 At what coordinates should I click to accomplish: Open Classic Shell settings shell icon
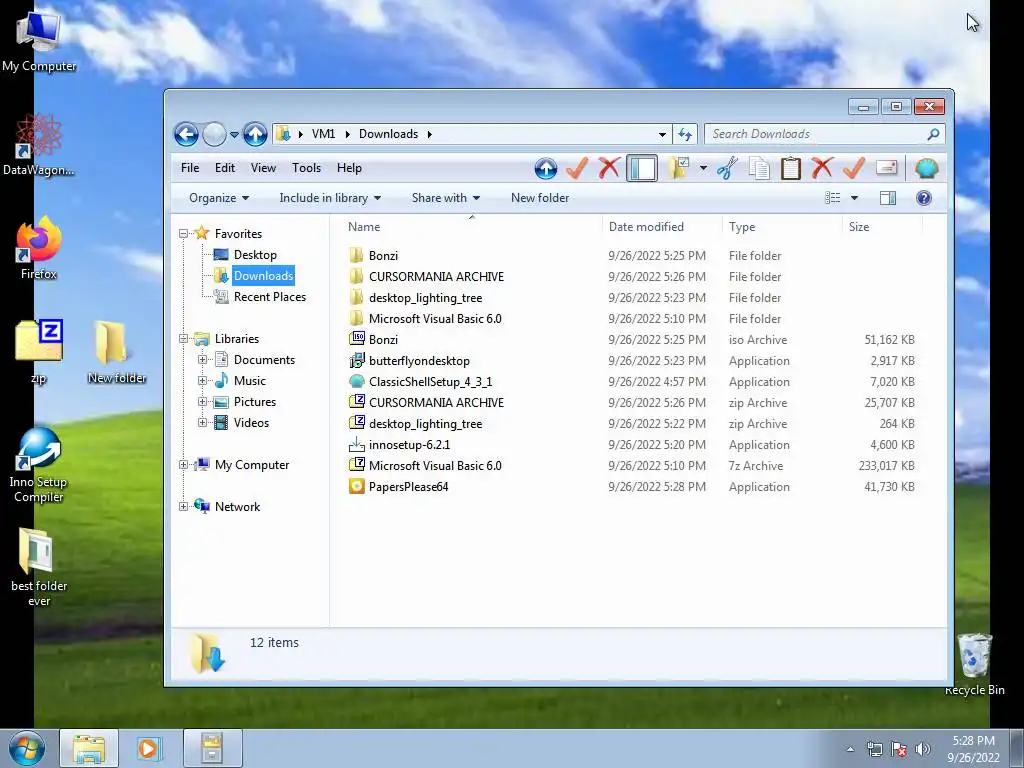927,168
